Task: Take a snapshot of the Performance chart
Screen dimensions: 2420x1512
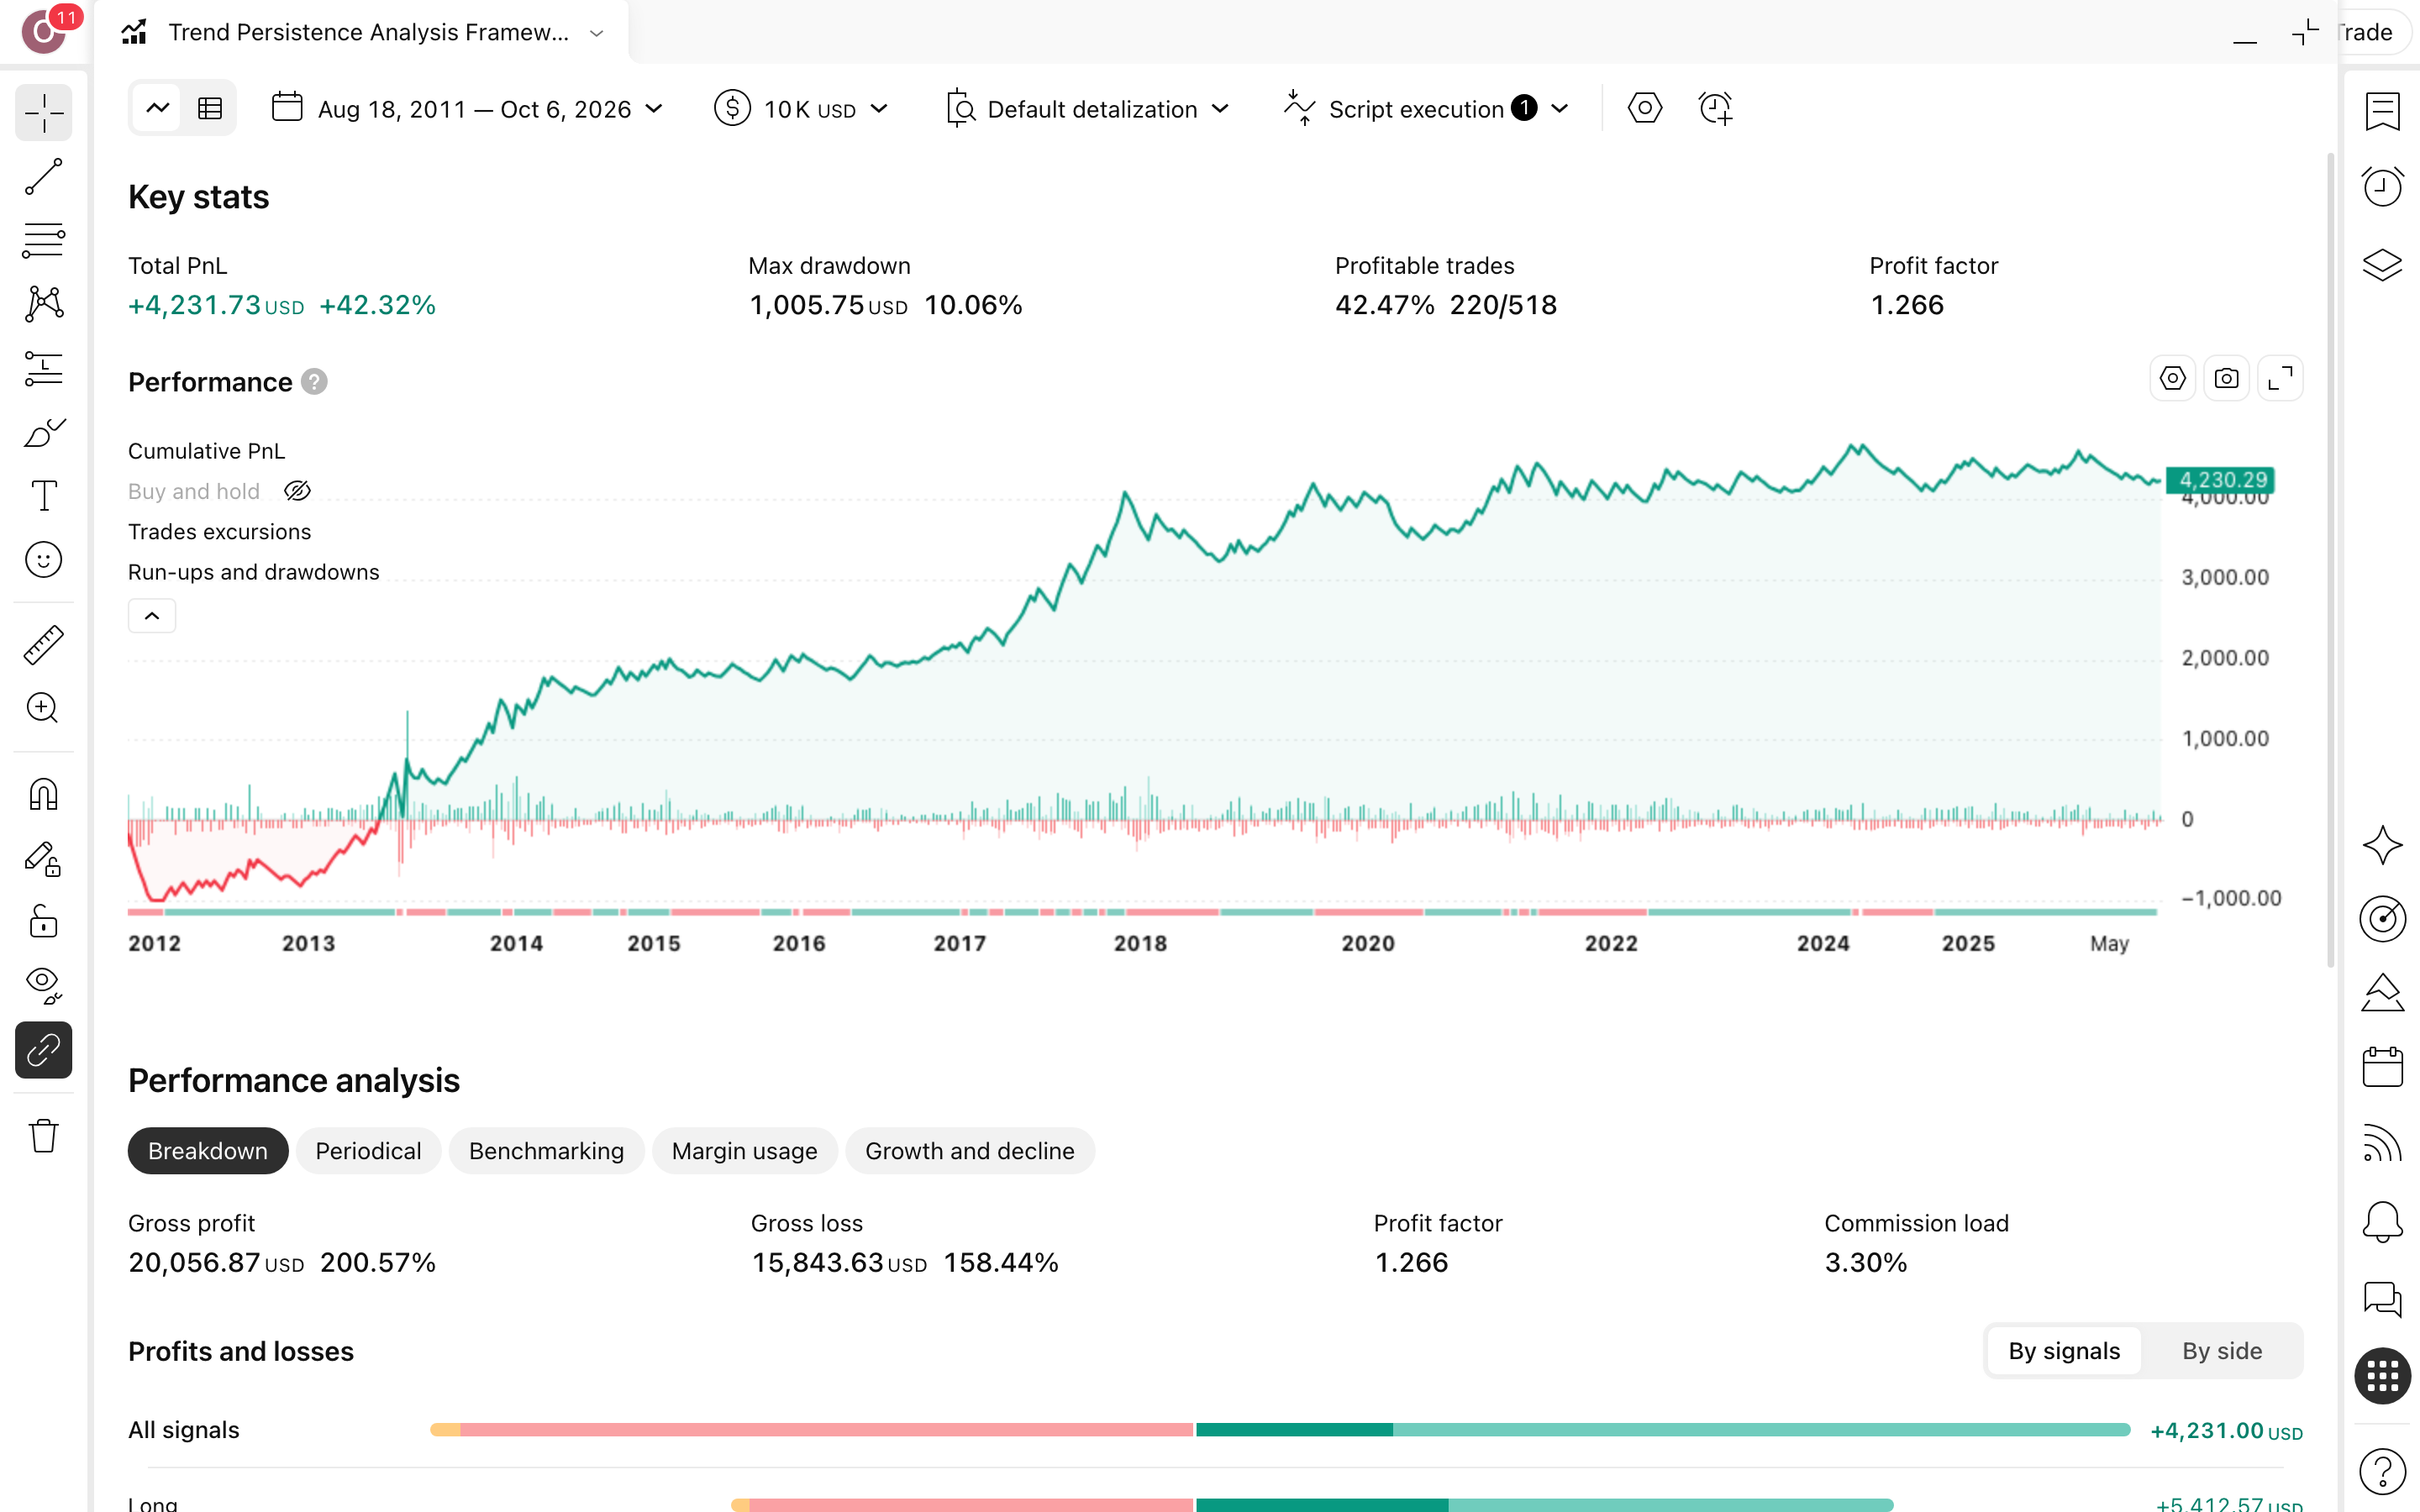Action: point(2226,379)
